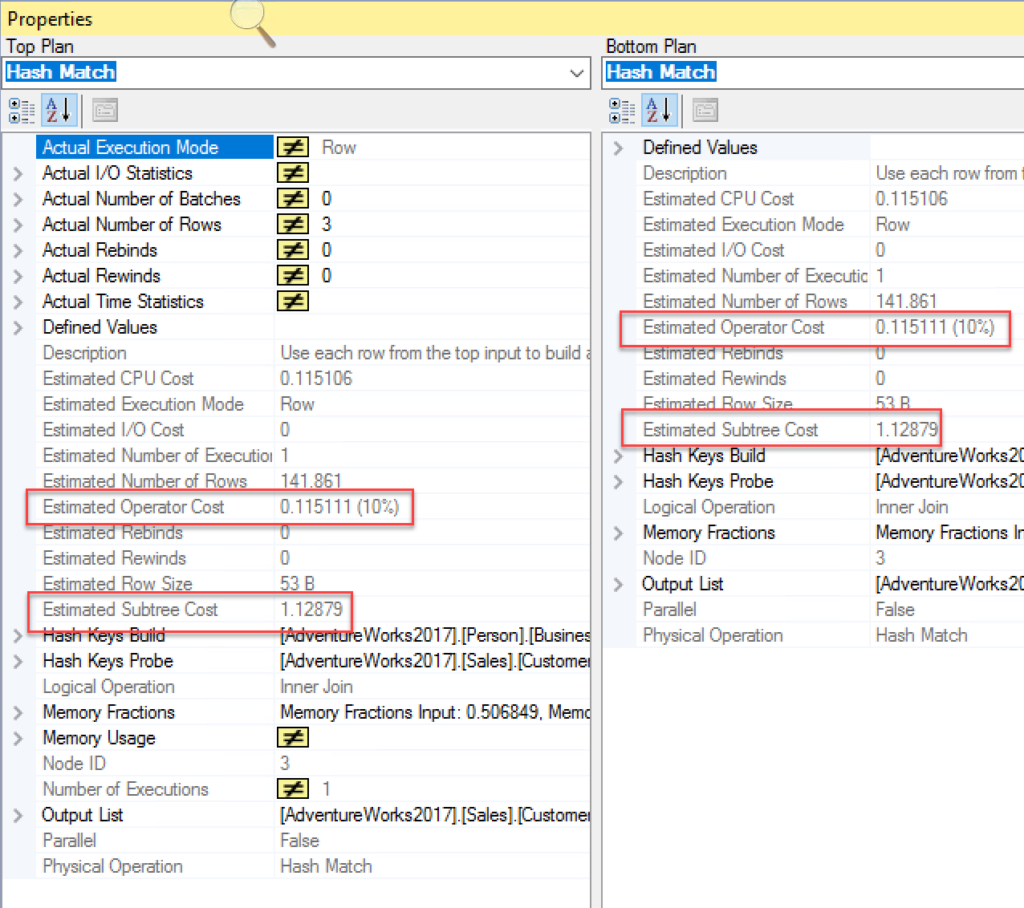Screen dimensions: 1024x908
Task: Click the not-equal icon beside Memory Usage
Action: (x=292, y=738)
